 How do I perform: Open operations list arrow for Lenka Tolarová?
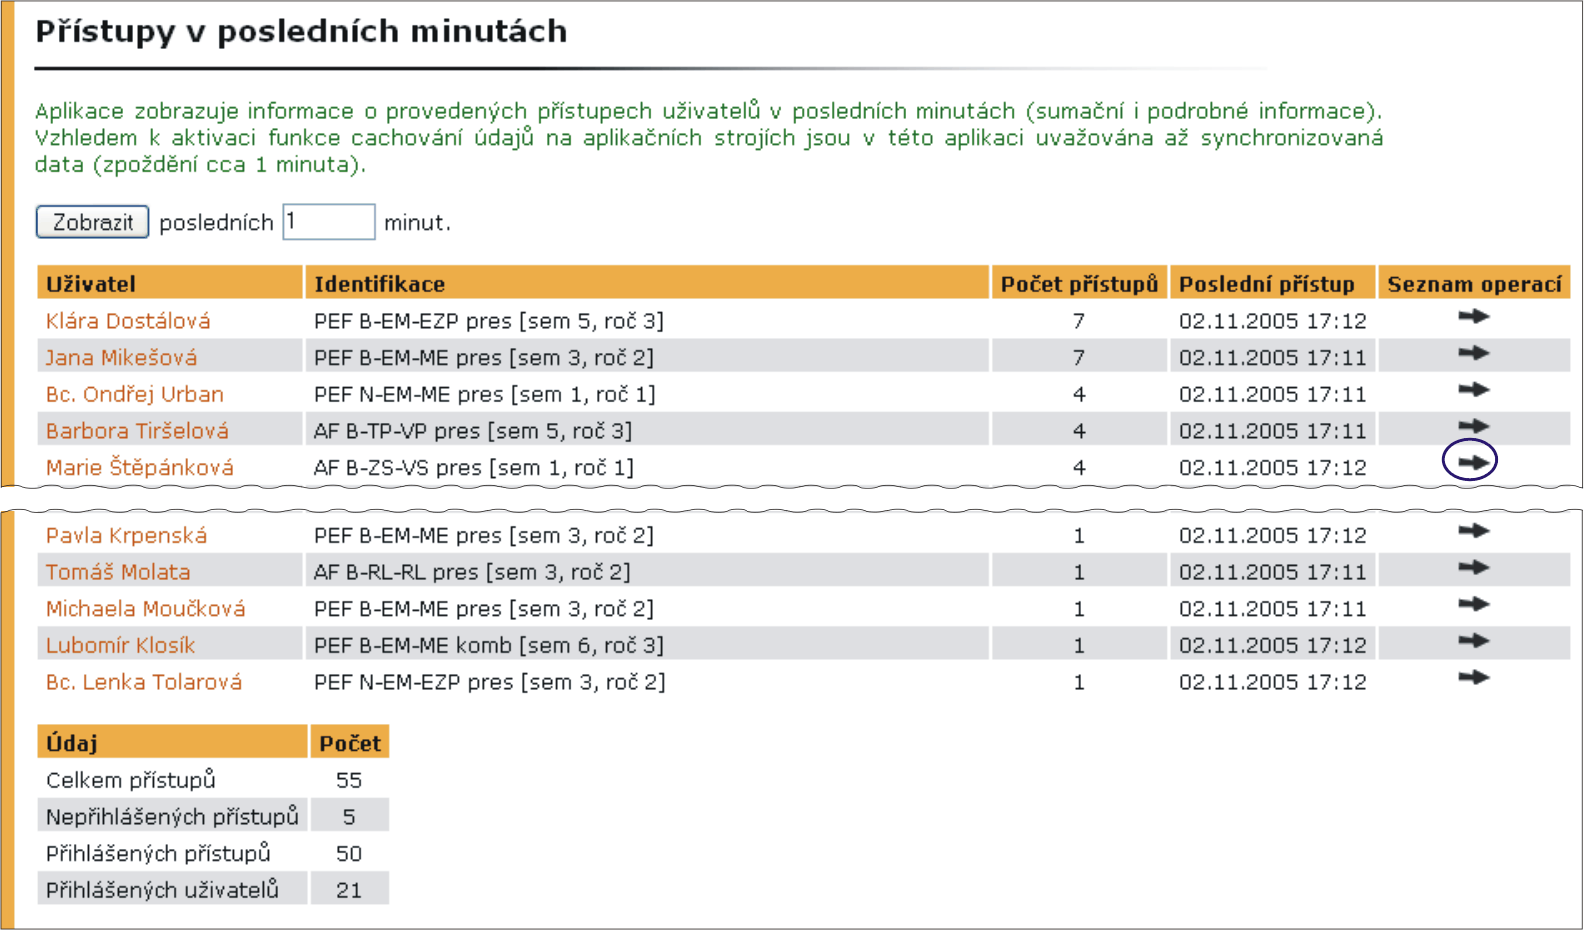1473,678
